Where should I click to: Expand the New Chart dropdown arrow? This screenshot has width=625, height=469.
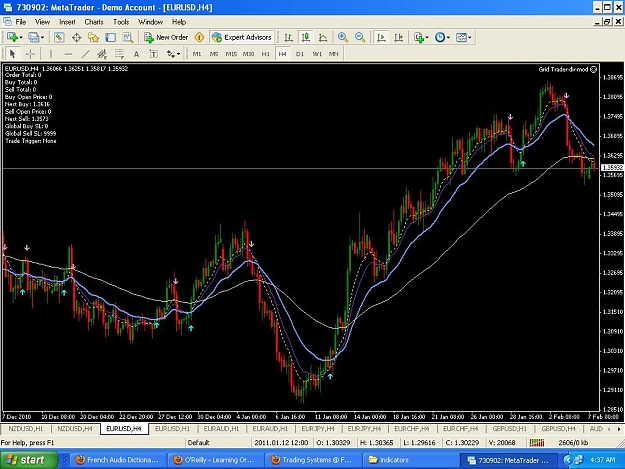point(21,38)
